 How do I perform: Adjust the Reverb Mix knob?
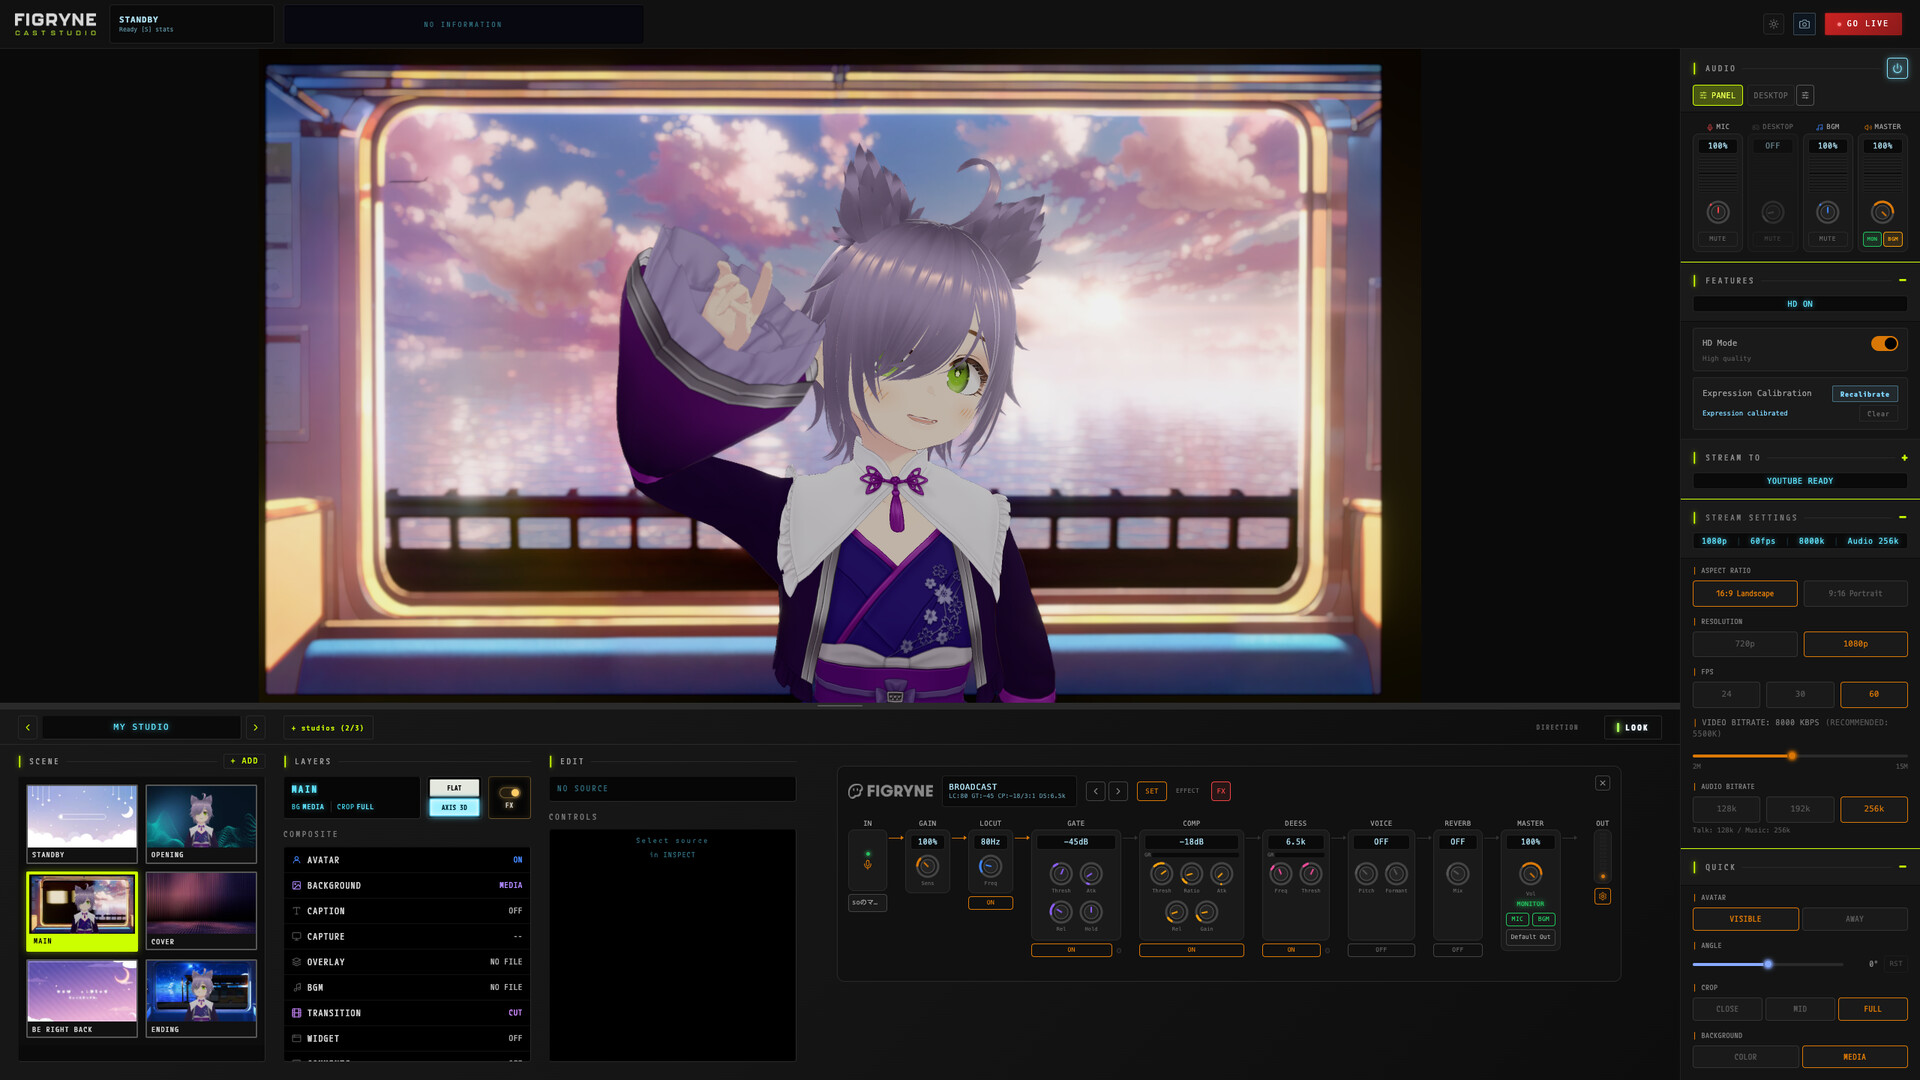1457,874
